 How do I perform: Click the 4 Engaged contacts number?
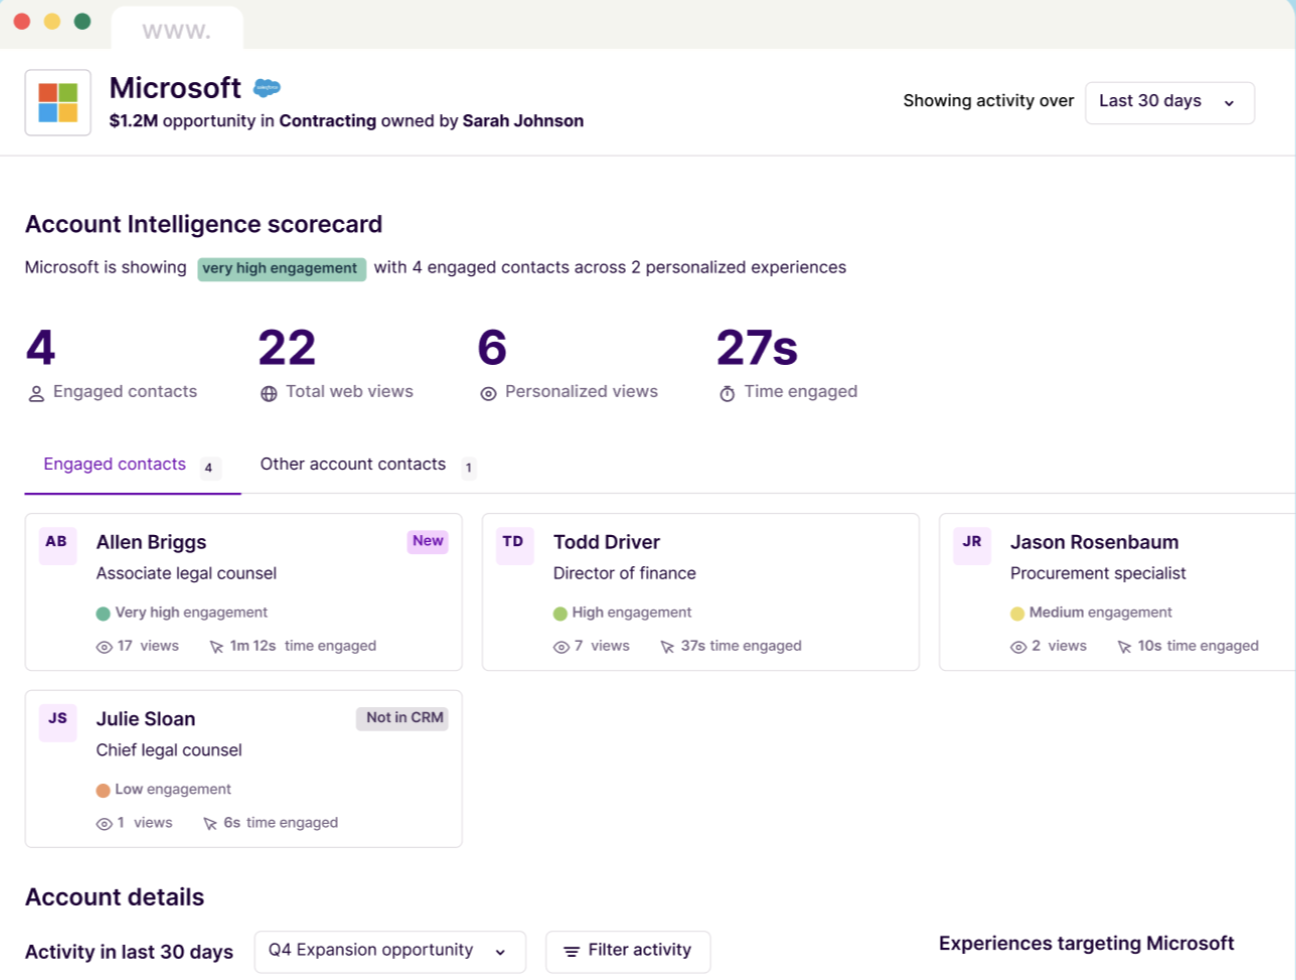point(41,348)
